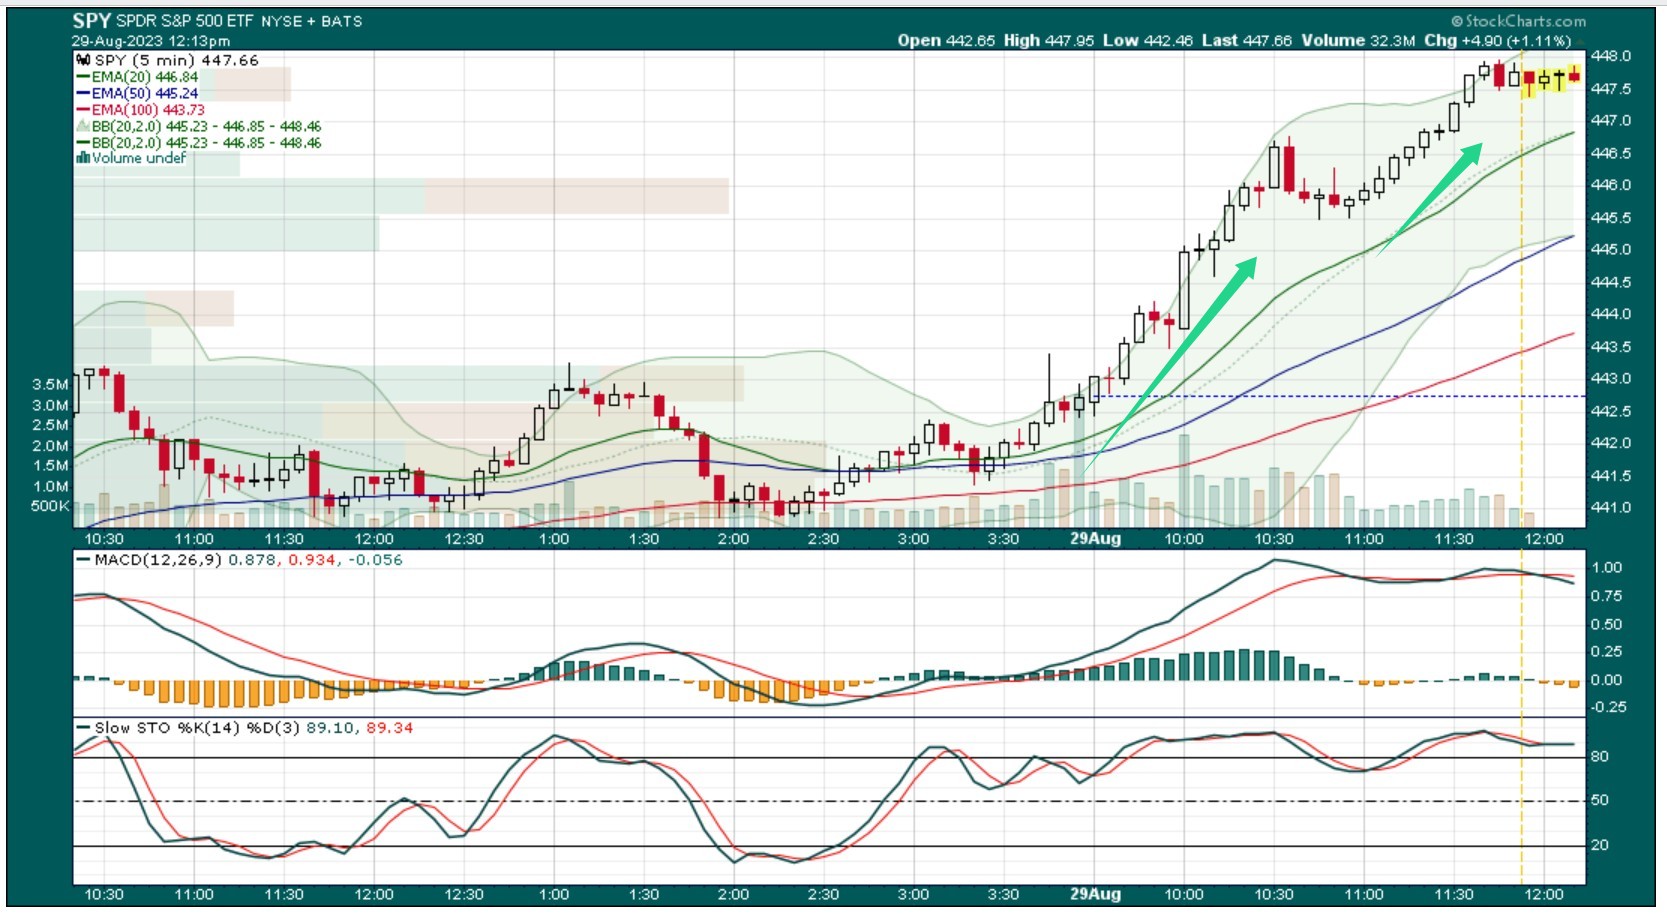
Task: Click the 'SPDR S&P 500 ETF' name
Action: point(185,21)
